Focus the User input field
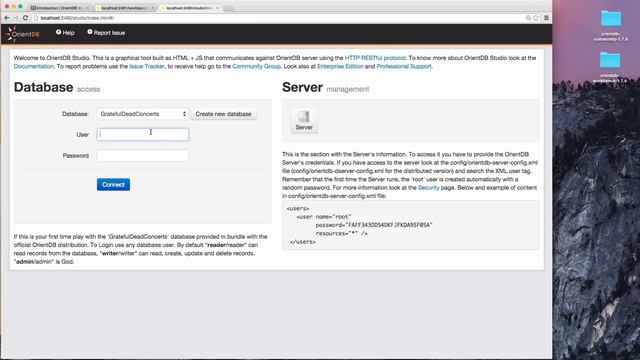 pyautogui.click(x=142, y=134)
